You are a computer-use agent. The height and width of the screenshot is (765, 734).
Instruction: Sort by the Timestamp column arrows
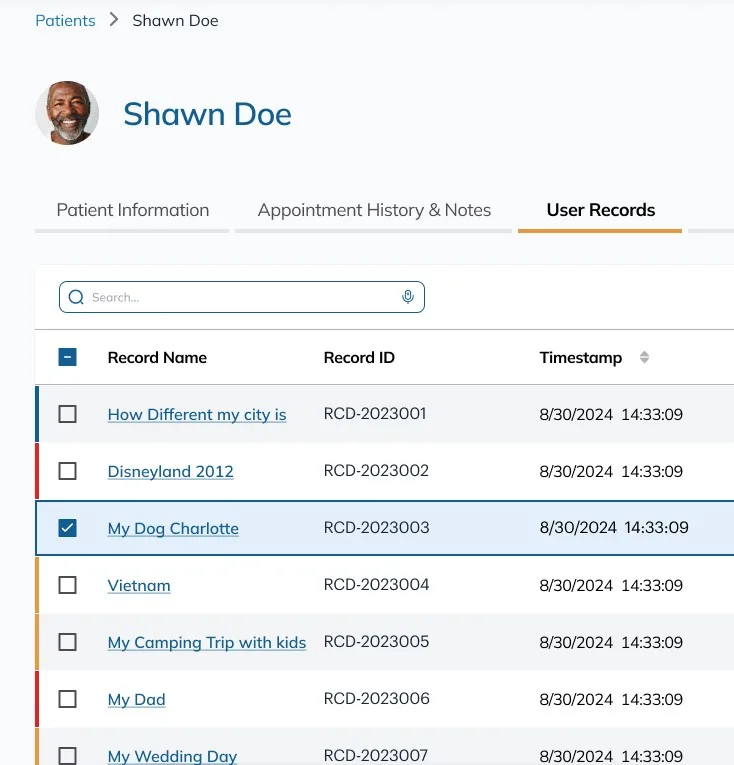644,357
